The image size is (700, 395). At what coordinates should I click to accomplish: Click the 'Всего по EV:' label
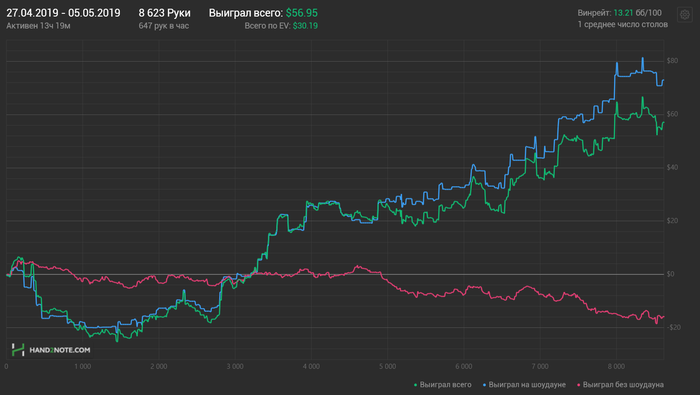(x=267, y=26)
